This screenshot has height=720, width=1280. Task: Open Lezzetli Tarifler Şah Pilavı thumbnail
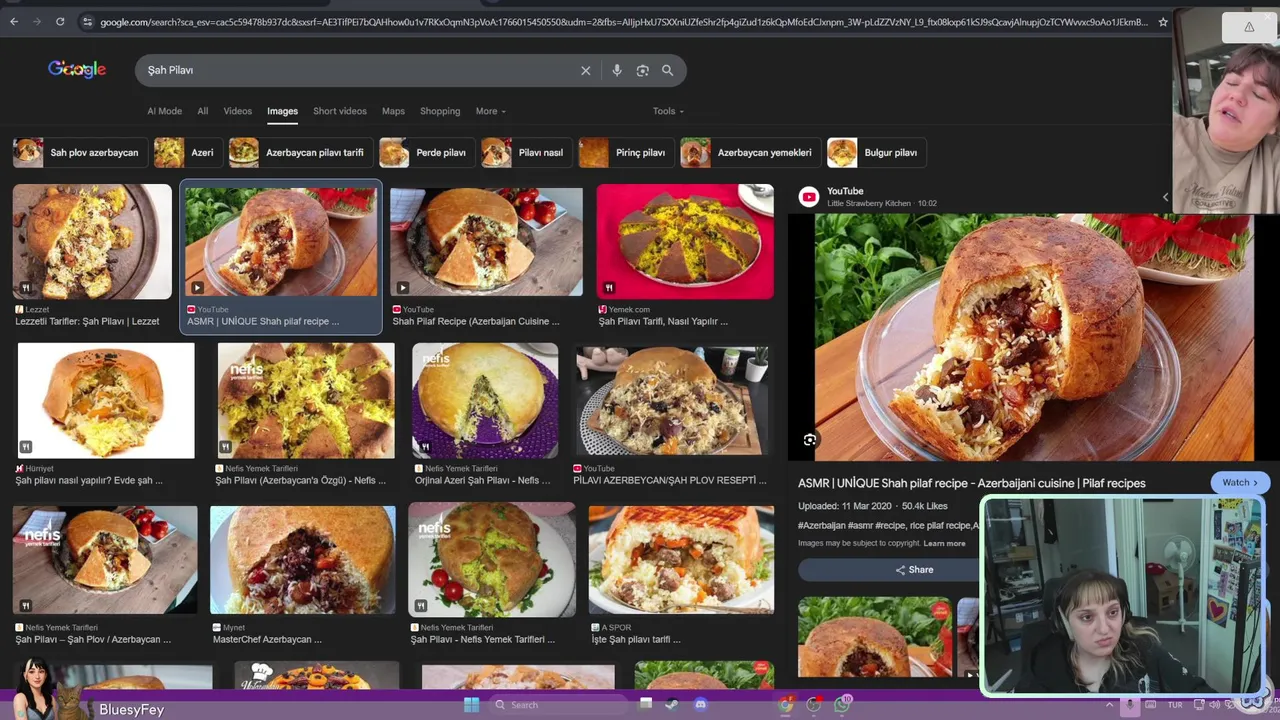pyautogui.click(x=92, y=242)
